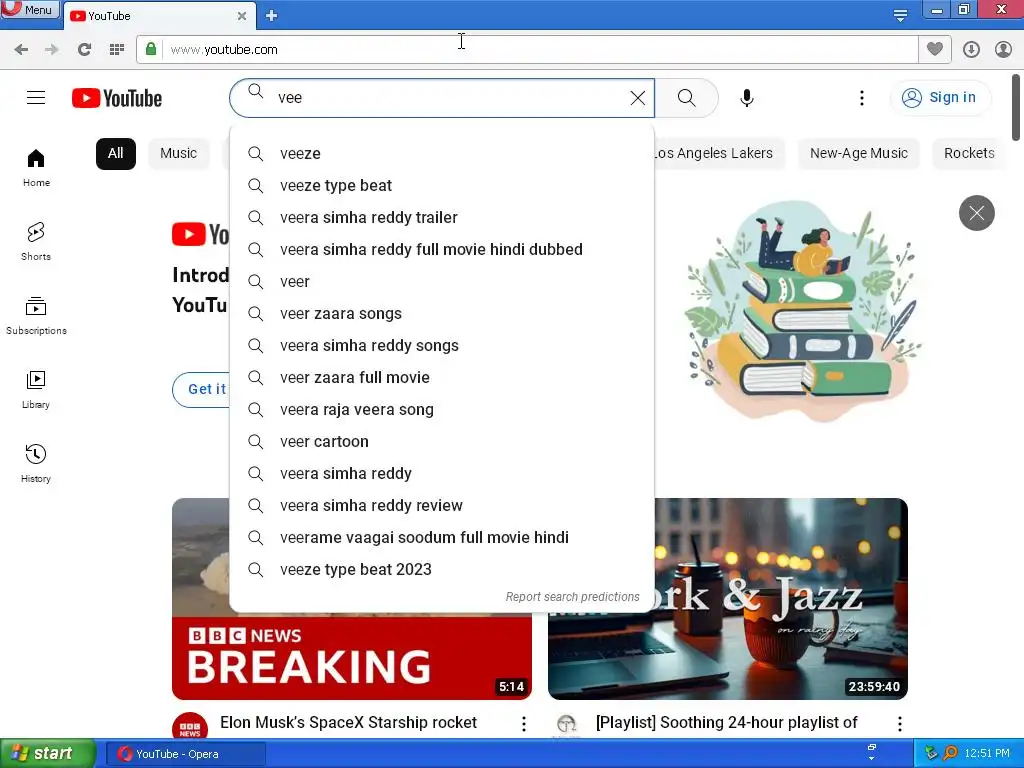Clear the search text with X
Screen dimensions: 1024x768
click(638, 98)
